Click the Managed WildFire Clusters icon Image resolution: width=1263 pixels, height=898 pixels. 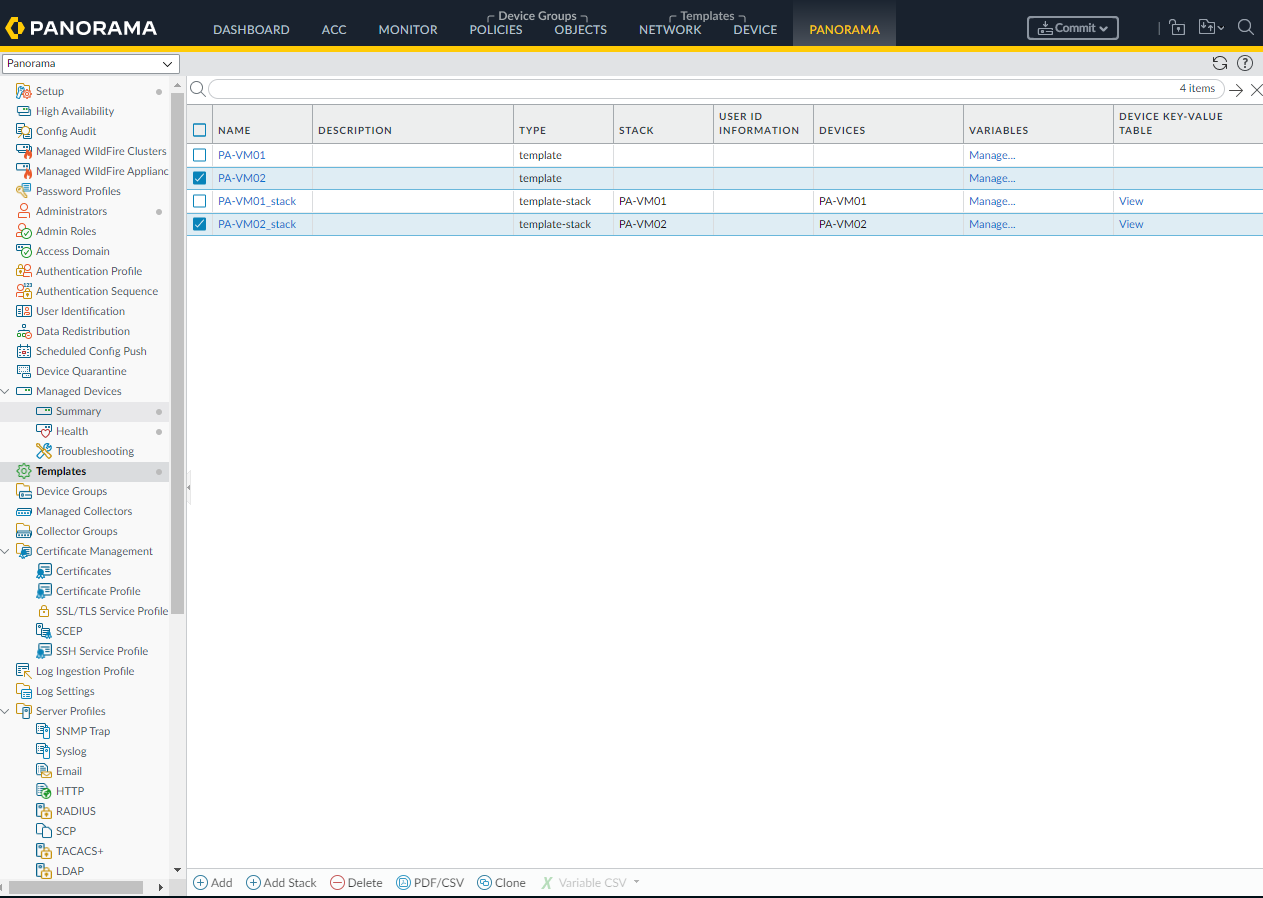24,151
